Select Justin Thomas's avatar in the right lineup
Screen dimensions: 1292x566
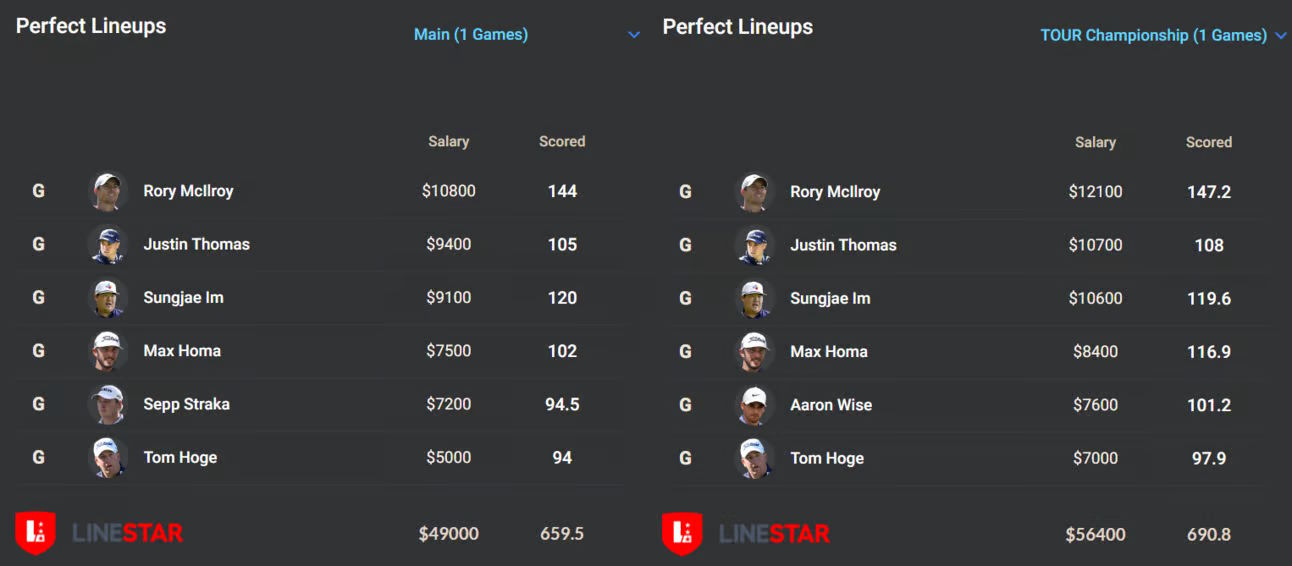click(x=754, y=245)
